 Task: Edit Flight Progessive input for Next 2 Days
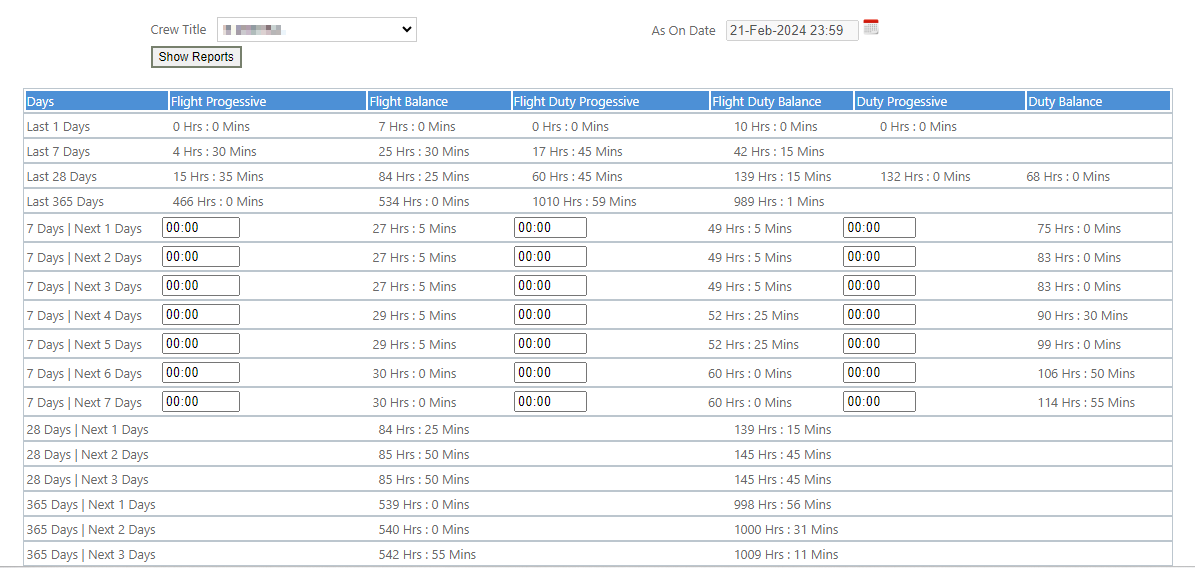point(201,257)
